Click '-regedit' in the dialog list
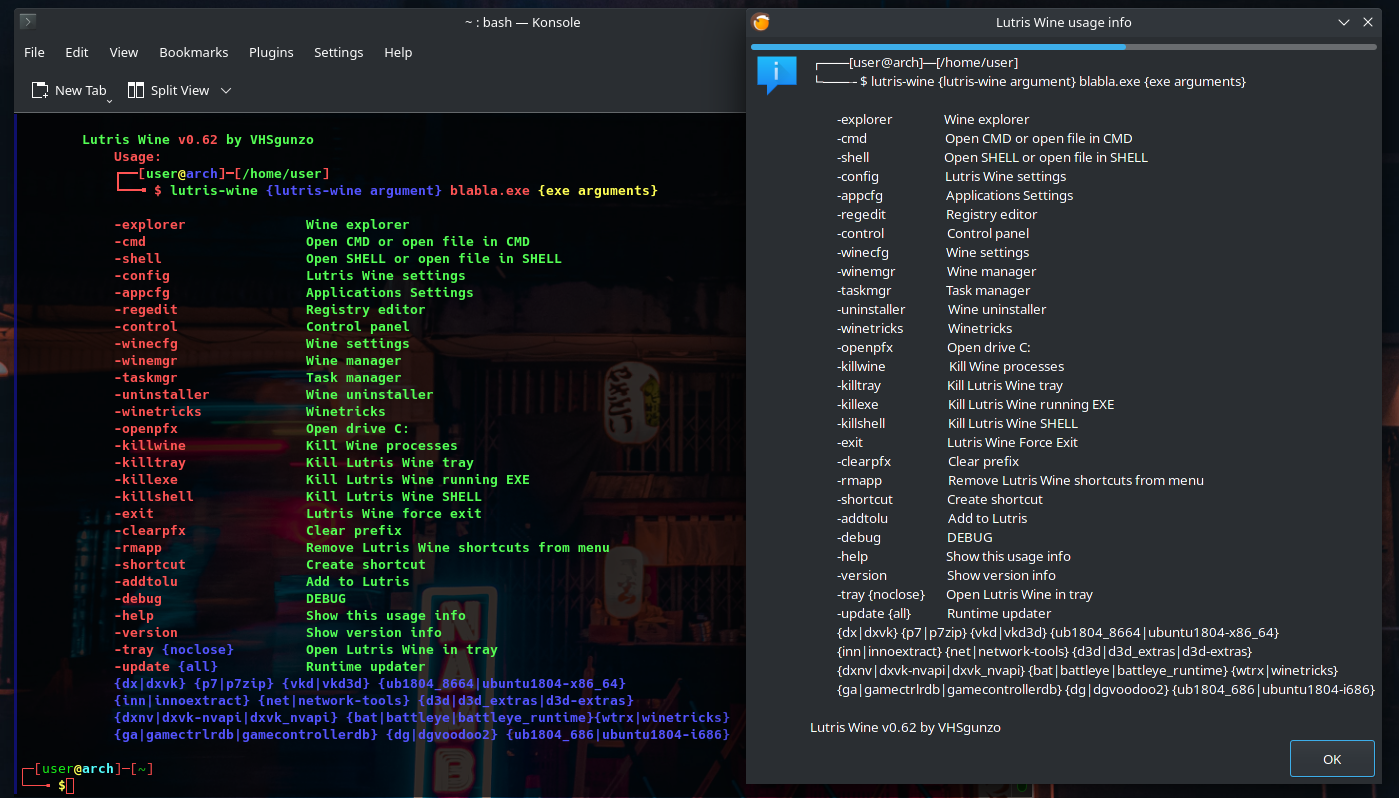Screen dimensions: 1399x798 861,214
